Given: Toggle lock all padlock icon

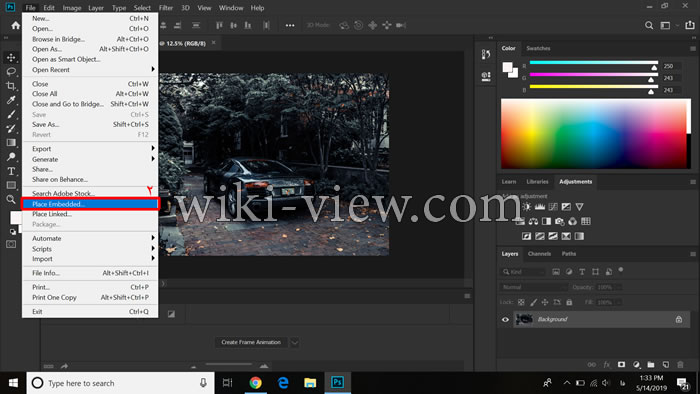Looking at the screenshot, I should click(x=569, y=302).
